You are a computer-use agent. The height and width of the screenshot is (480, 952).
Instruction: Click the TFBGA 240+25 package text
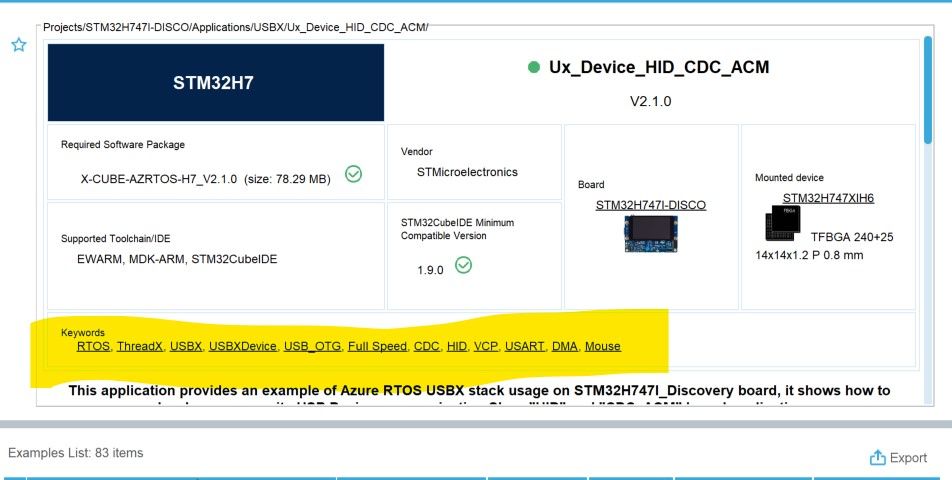(852, 237)
